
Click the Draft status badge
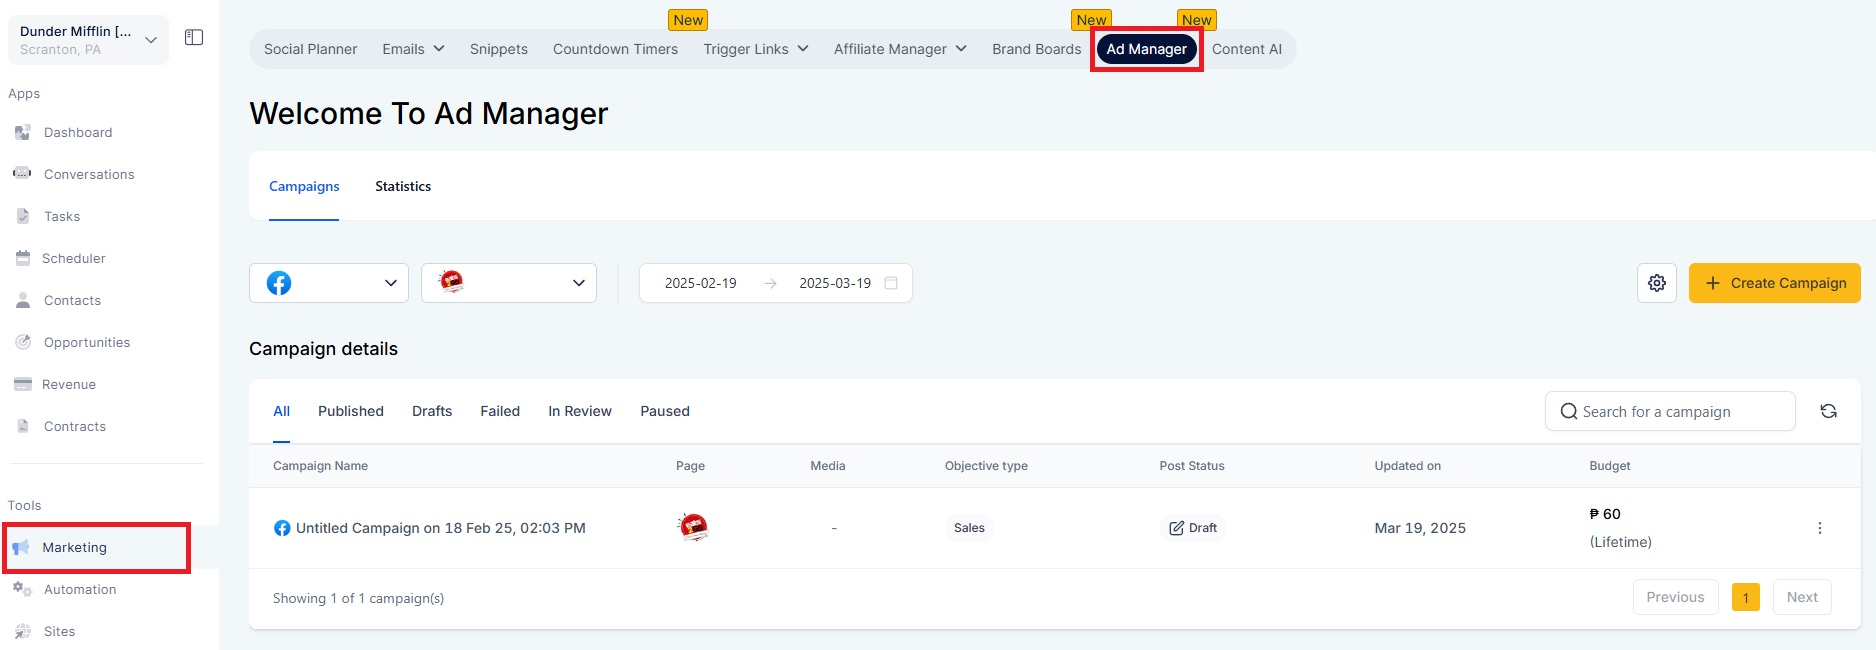[x=1193, y=528]
